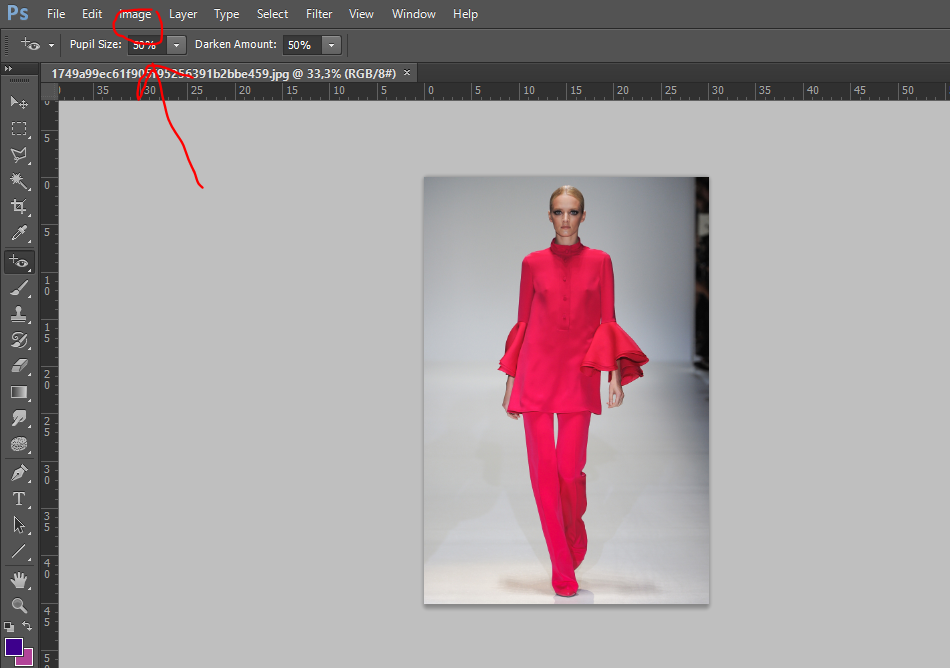Click the model photo on canvas
Screen dimensions: 950x668
(566, 390)
